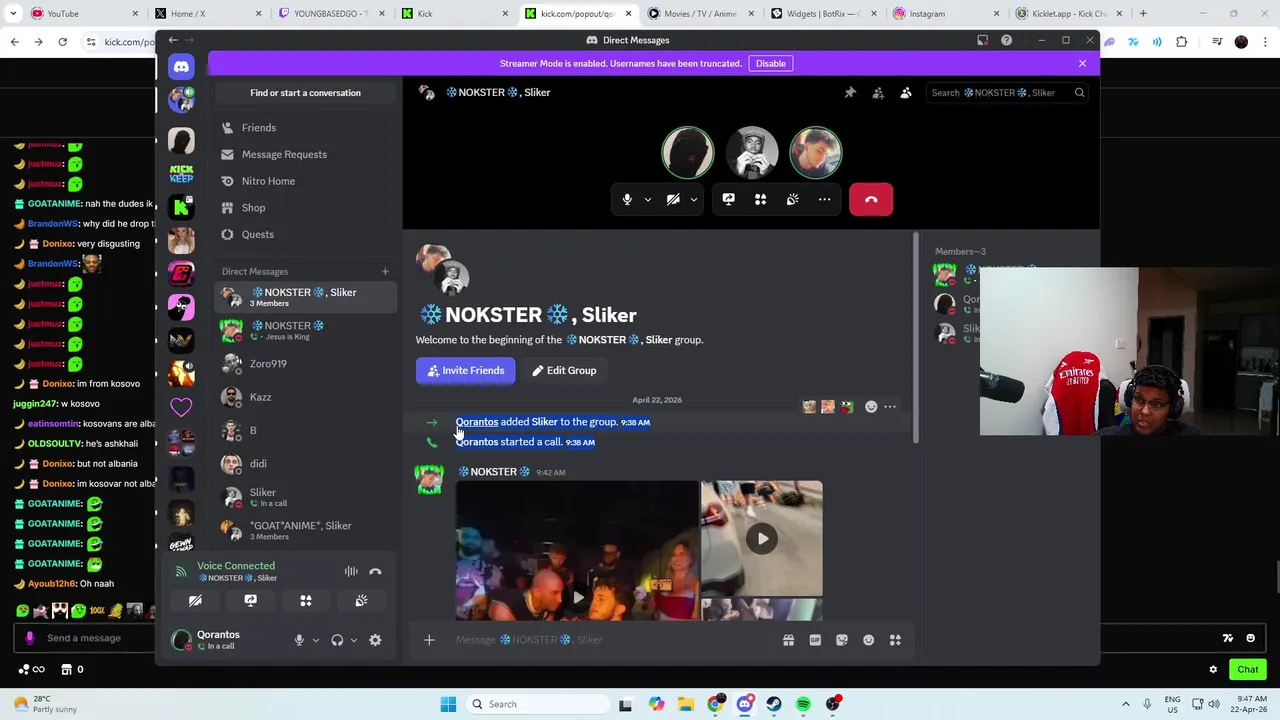Mute mic in user panel
The height and width of the screenshot is (720, 1280).
tap(299, 640)
